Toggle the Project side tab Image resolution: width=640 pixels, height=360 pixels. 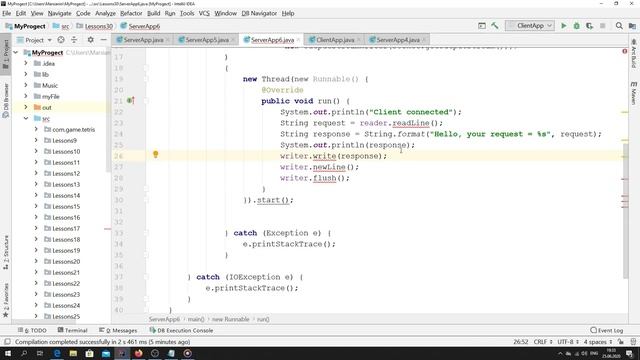[x=6, y=54]
